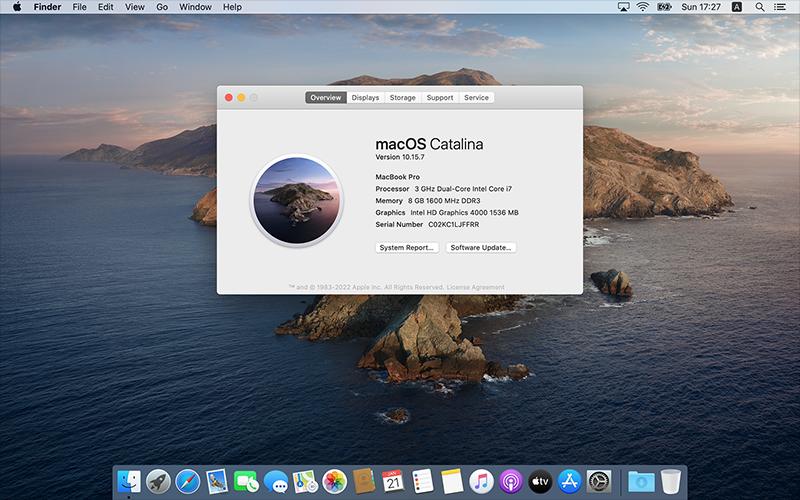Open the Apple menu

[x=17, y=7]
